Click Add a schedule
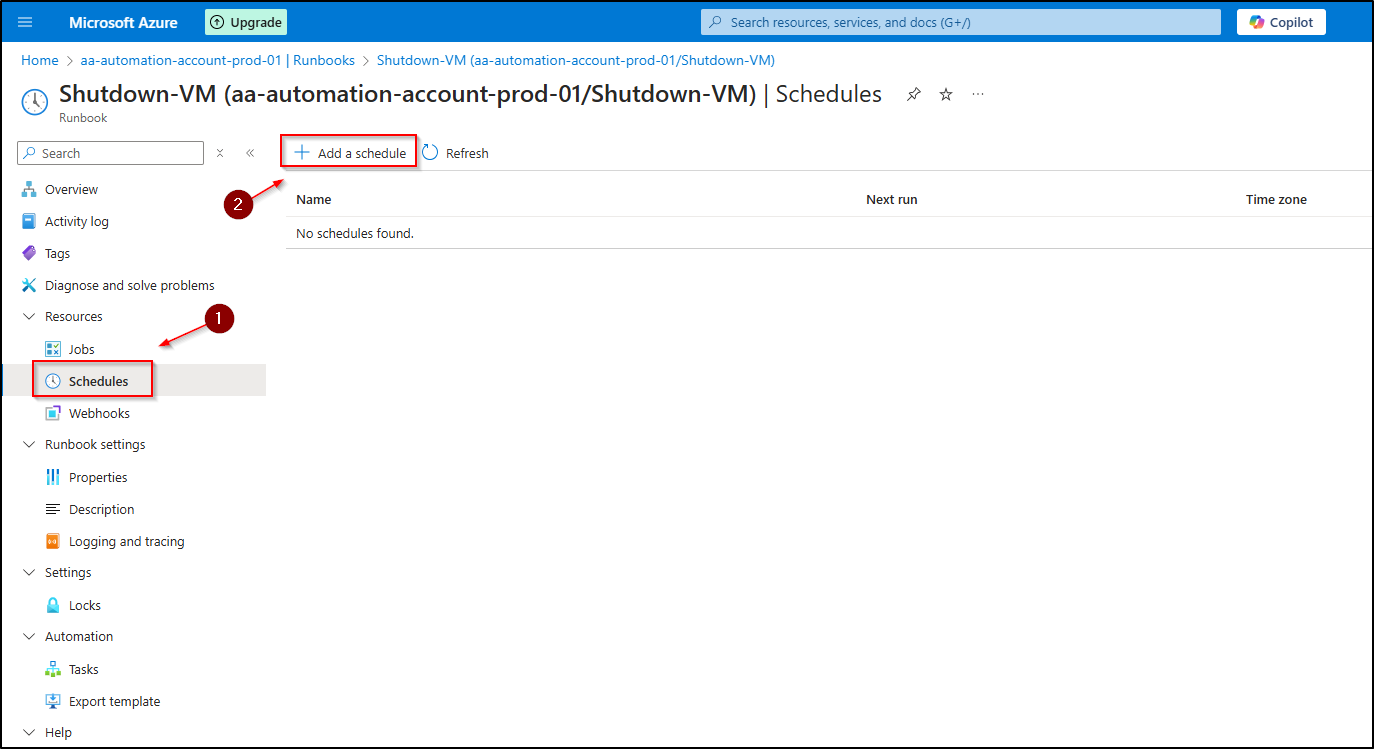Viewport: 1374px width, 749px height. (350, 153)
